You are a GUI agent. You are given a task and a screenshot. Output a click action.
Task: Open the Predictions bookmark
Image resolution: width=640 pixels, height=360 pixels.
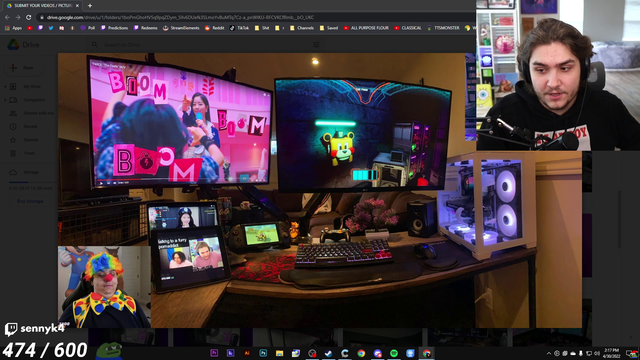114,28
